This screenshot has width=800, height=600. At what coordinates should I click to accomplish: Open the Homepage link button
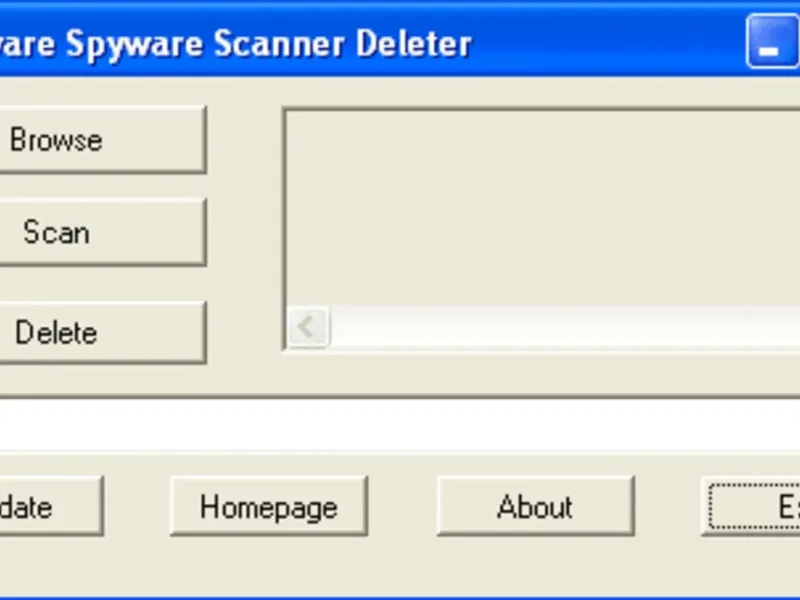click(x=269, y=506)
